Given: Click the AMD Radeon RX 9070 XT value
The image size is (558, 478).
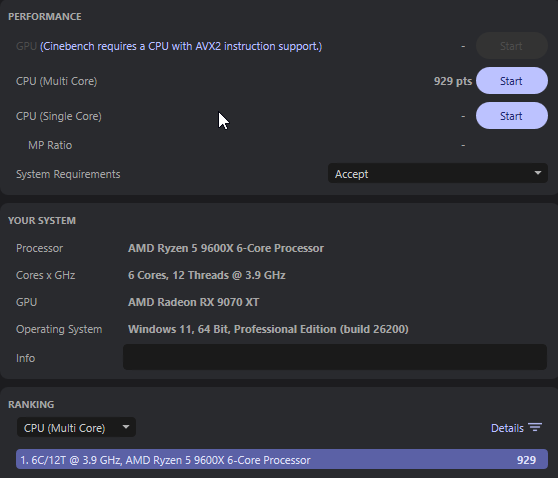Looking at the screenshot, I should pyautogui.click(x=193, y=302).
